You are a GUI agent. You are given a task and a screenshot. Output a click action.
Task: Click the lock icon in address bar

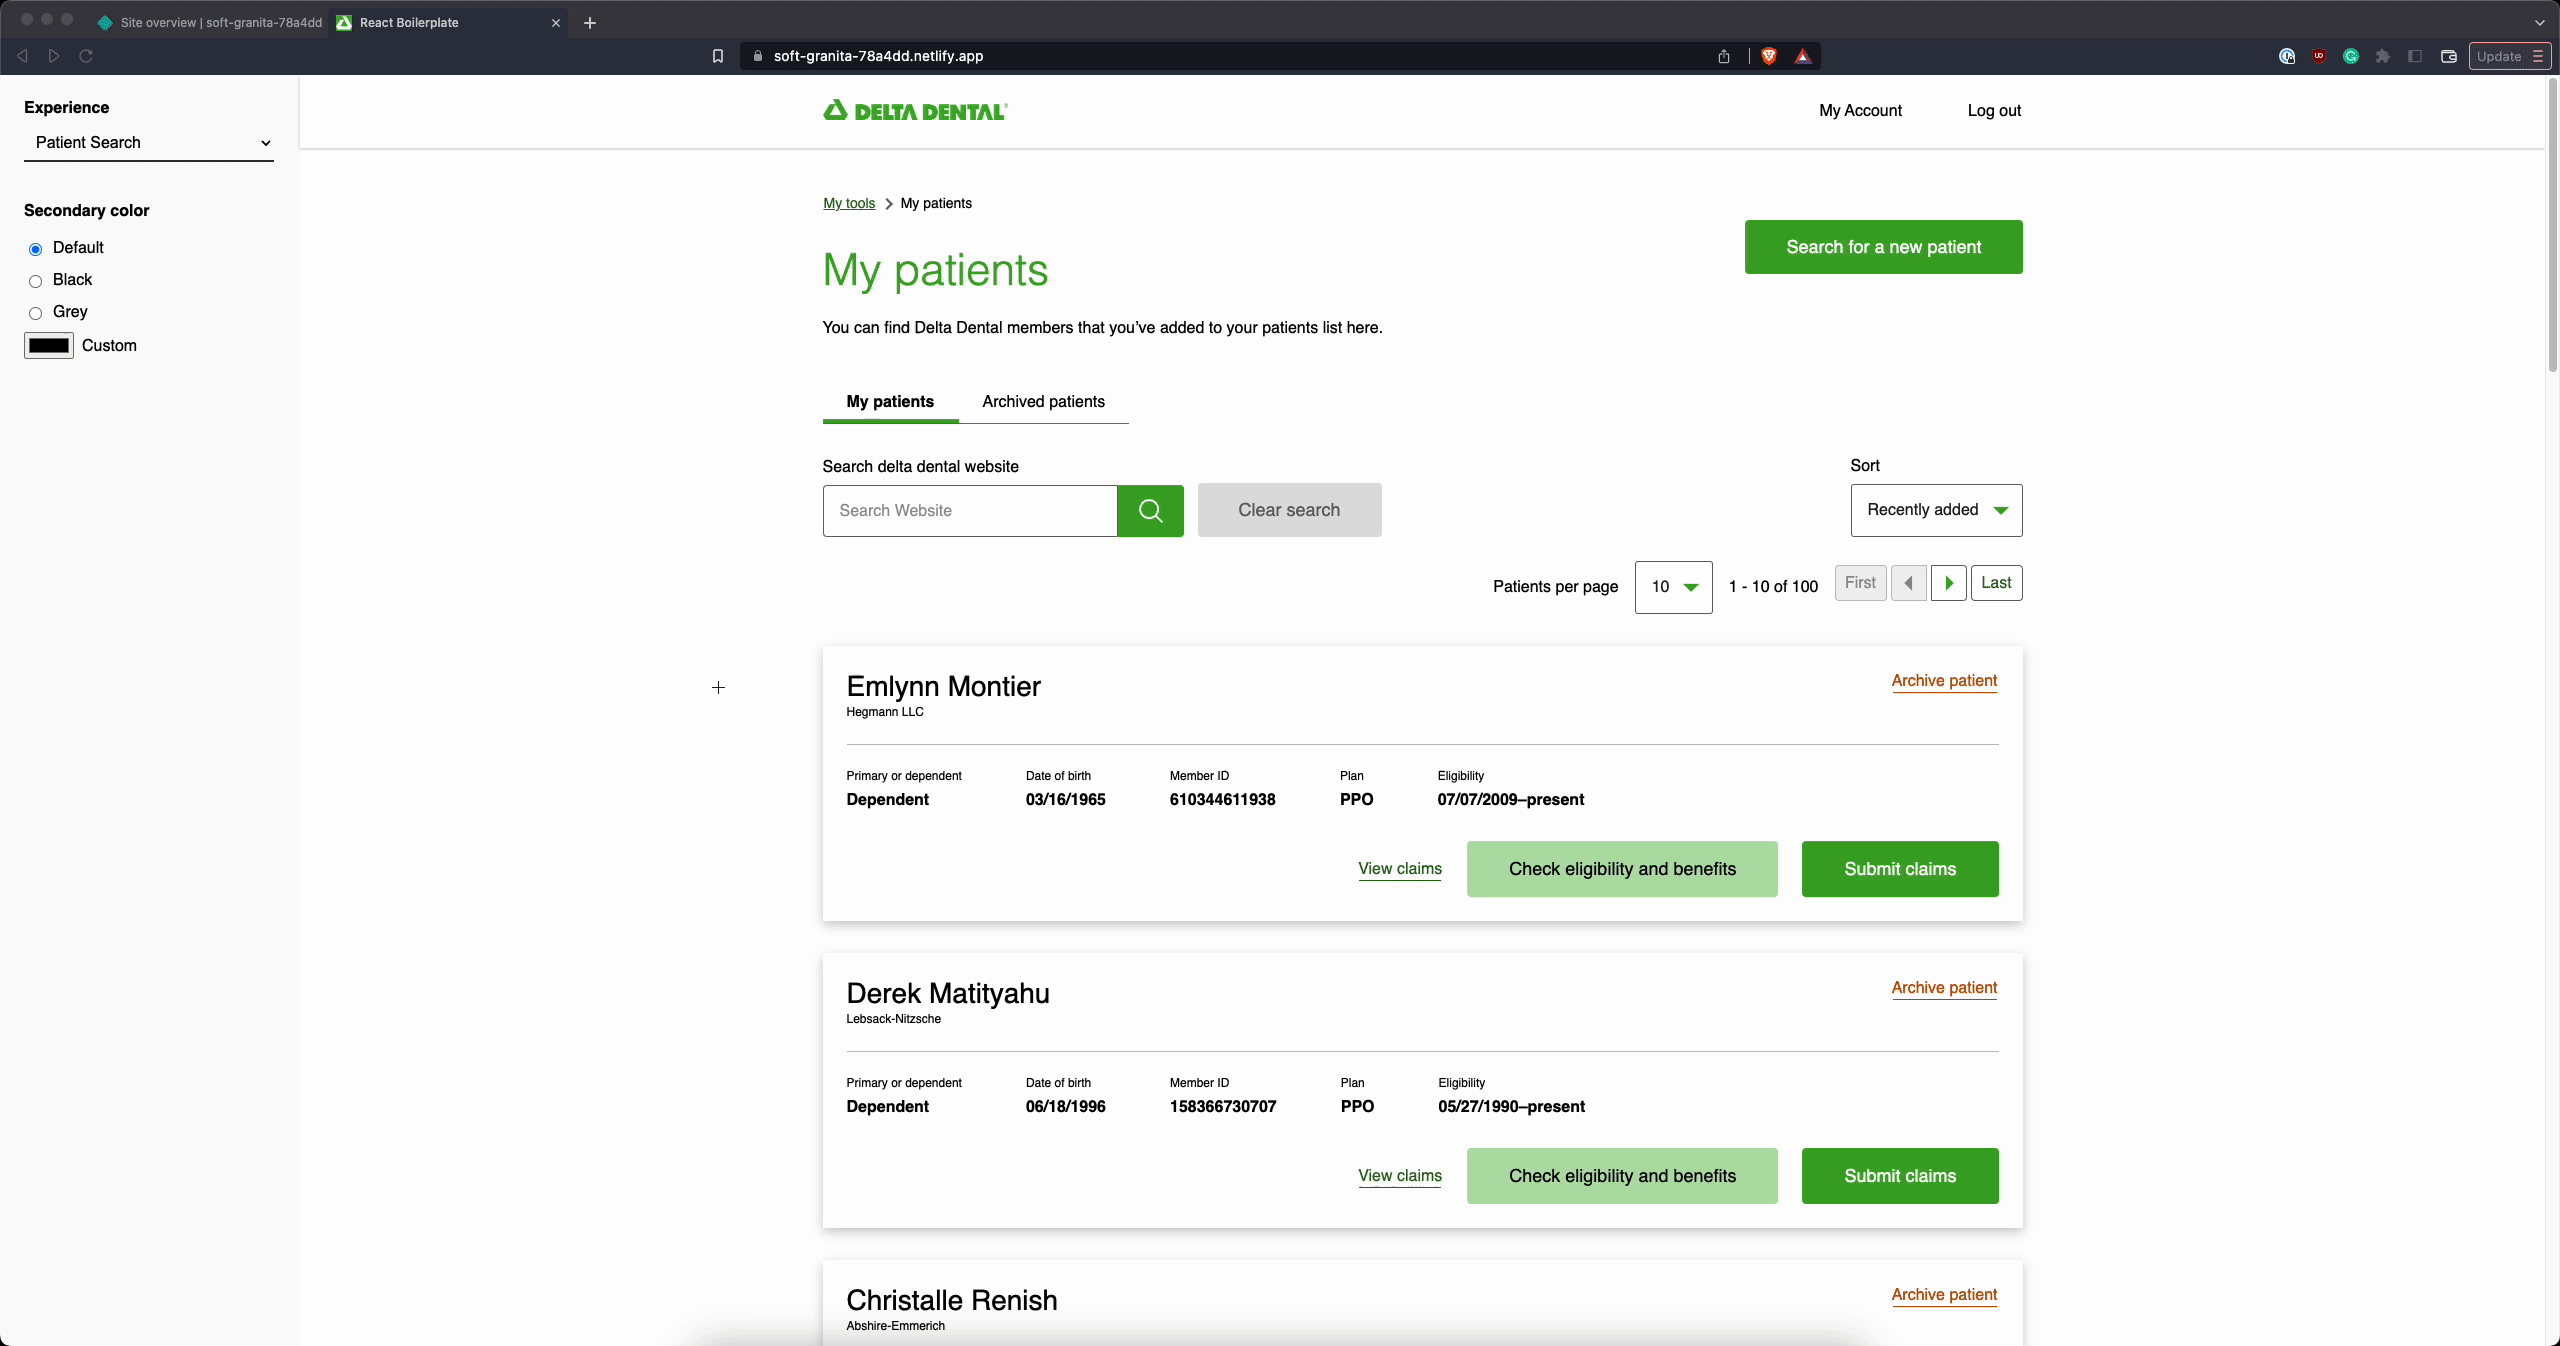(757, 56)
